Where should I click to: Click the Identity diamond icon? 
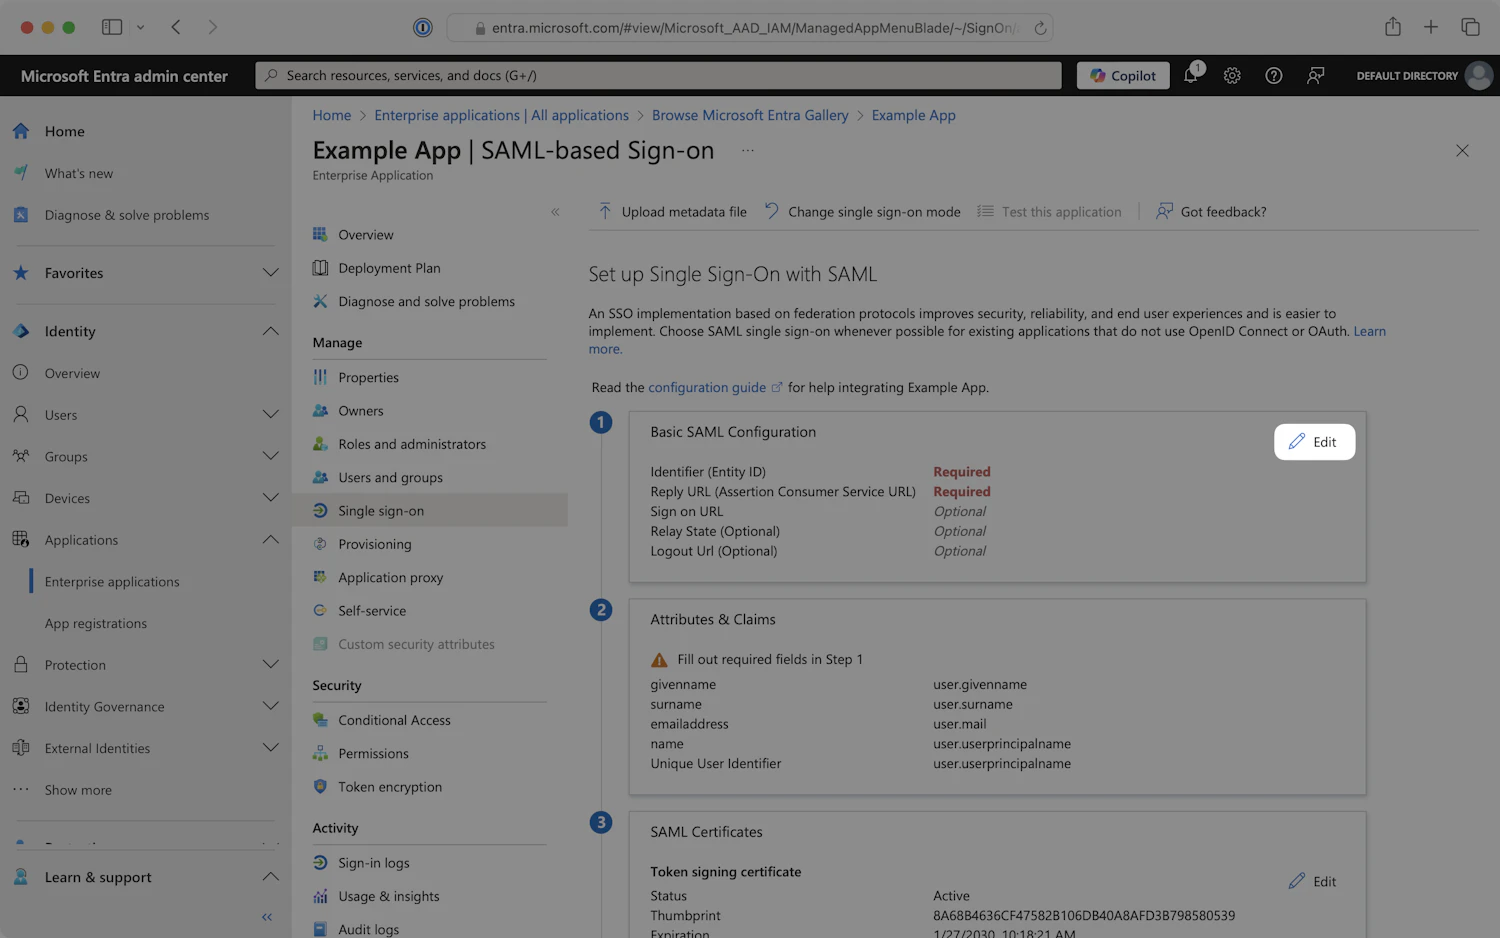[21, 331]
